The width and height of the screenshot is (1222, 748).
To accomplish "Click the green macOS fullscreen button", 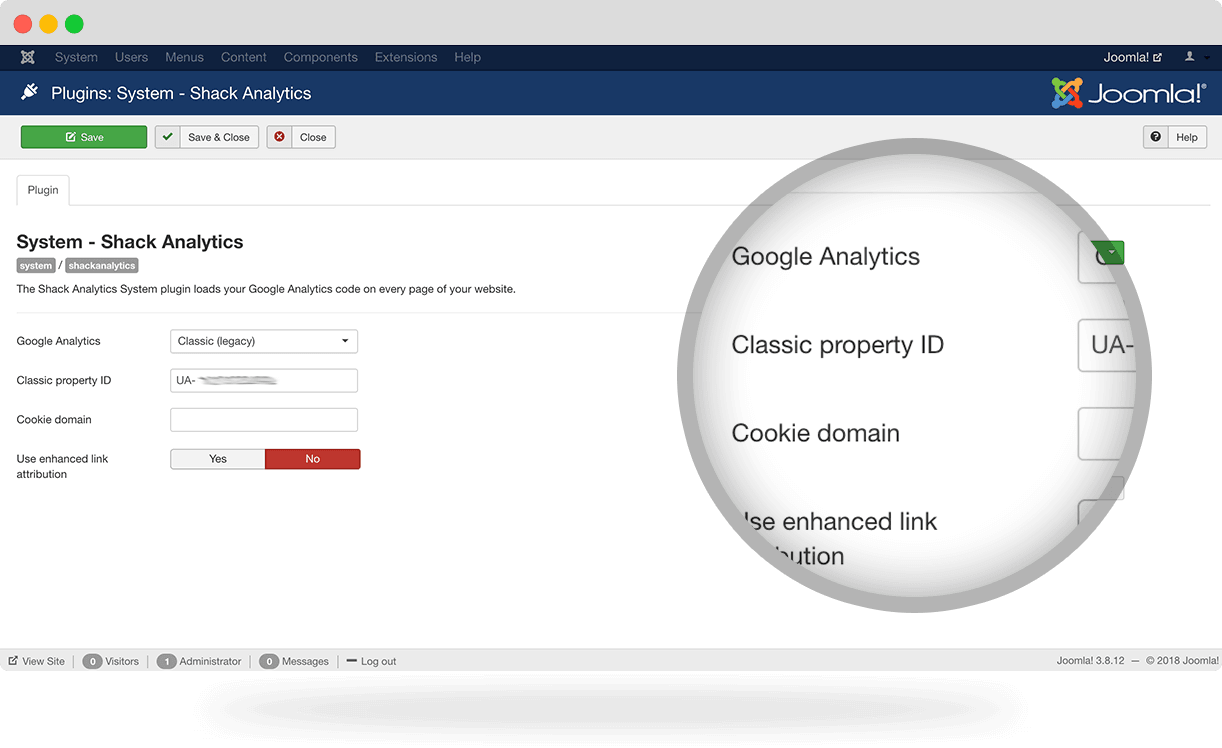I will (74, 24).
